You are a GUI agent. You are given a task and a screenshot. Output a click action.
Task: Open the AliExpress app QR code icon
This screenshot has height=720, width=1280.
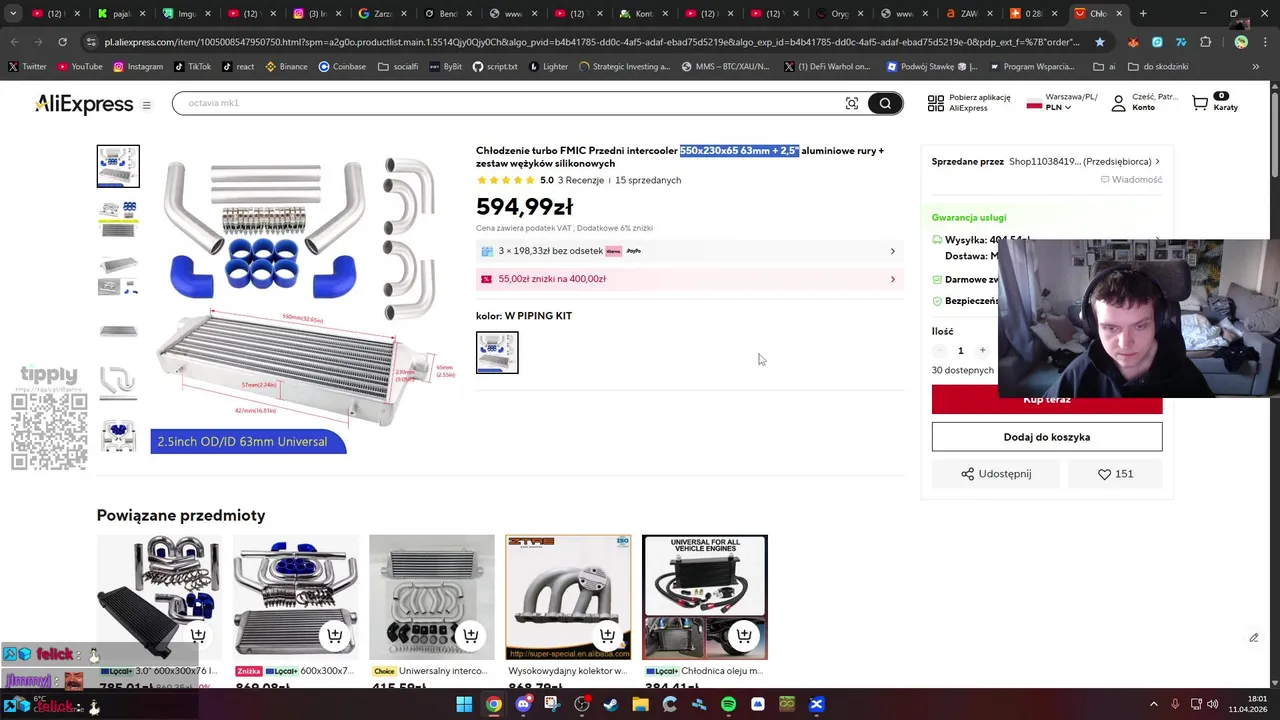pos(936,103)
